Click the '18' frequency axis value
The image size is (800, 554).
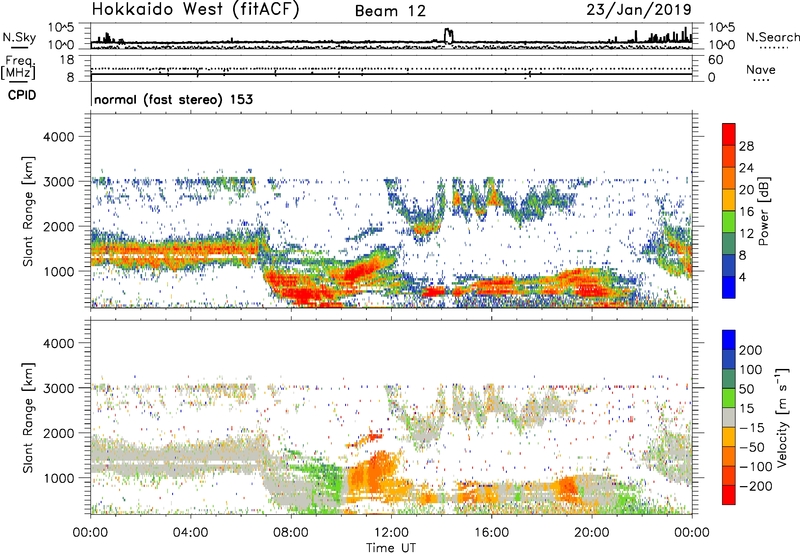click(67, 60)
